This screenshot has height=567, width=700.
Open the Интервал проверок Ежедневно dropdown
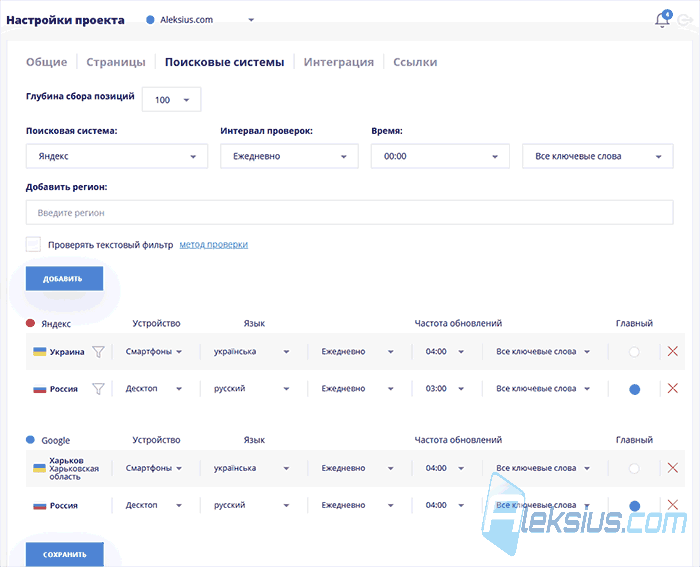289,156
